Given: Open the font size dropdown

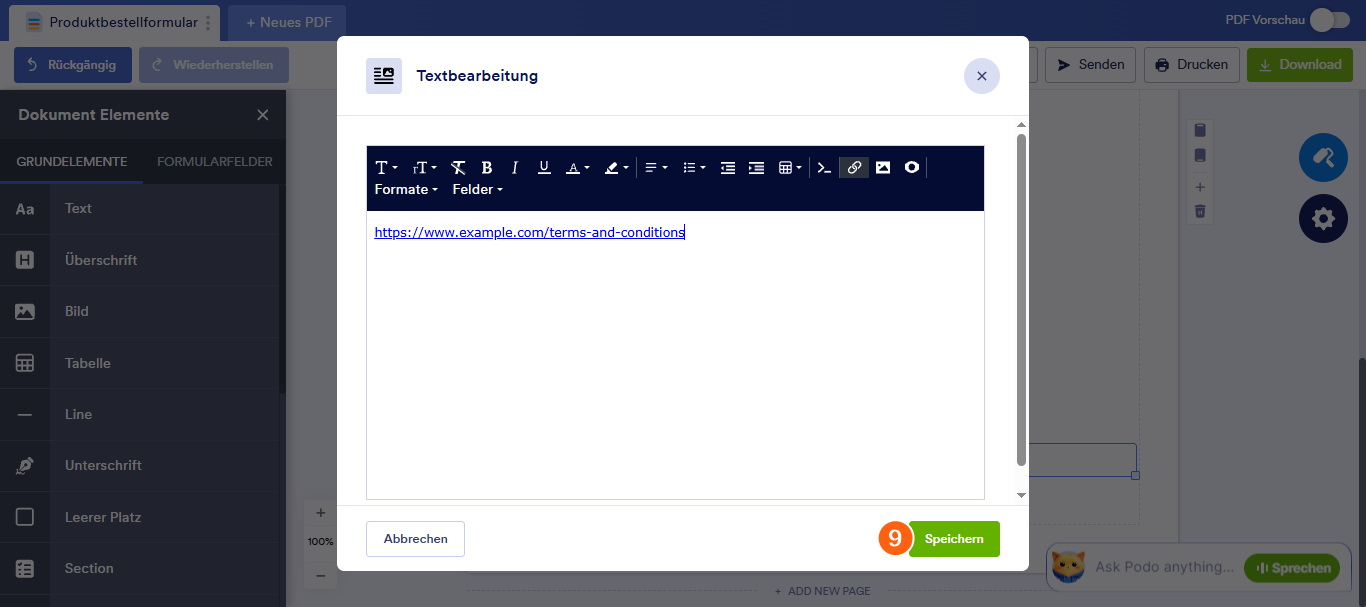Looking at the screenshot, I should point(425,168).
